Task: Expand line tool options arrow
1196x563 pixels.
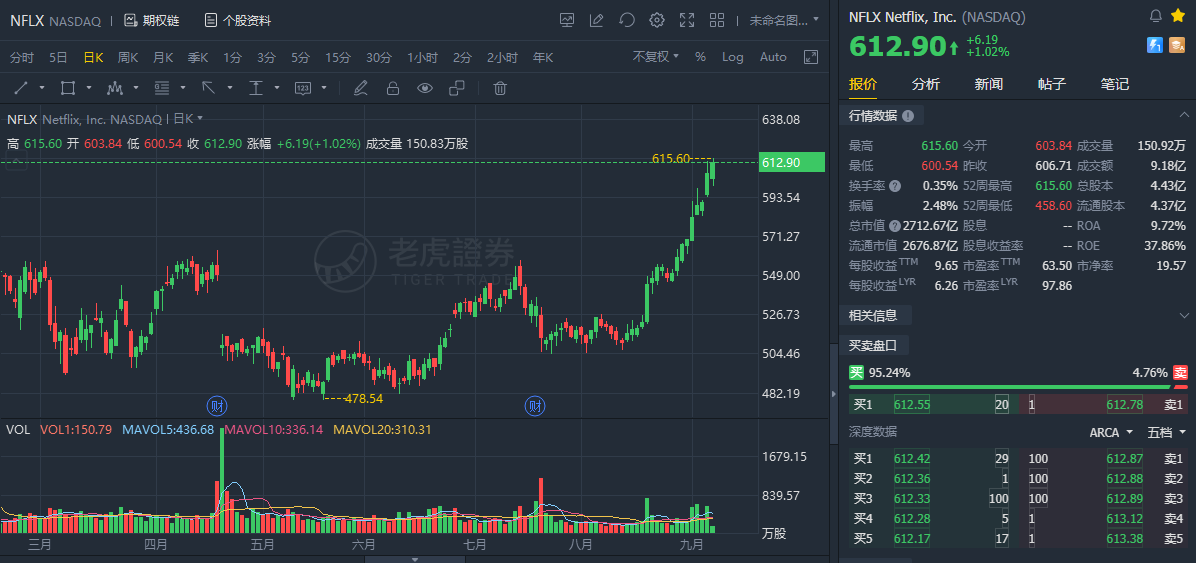Action: 42,88
